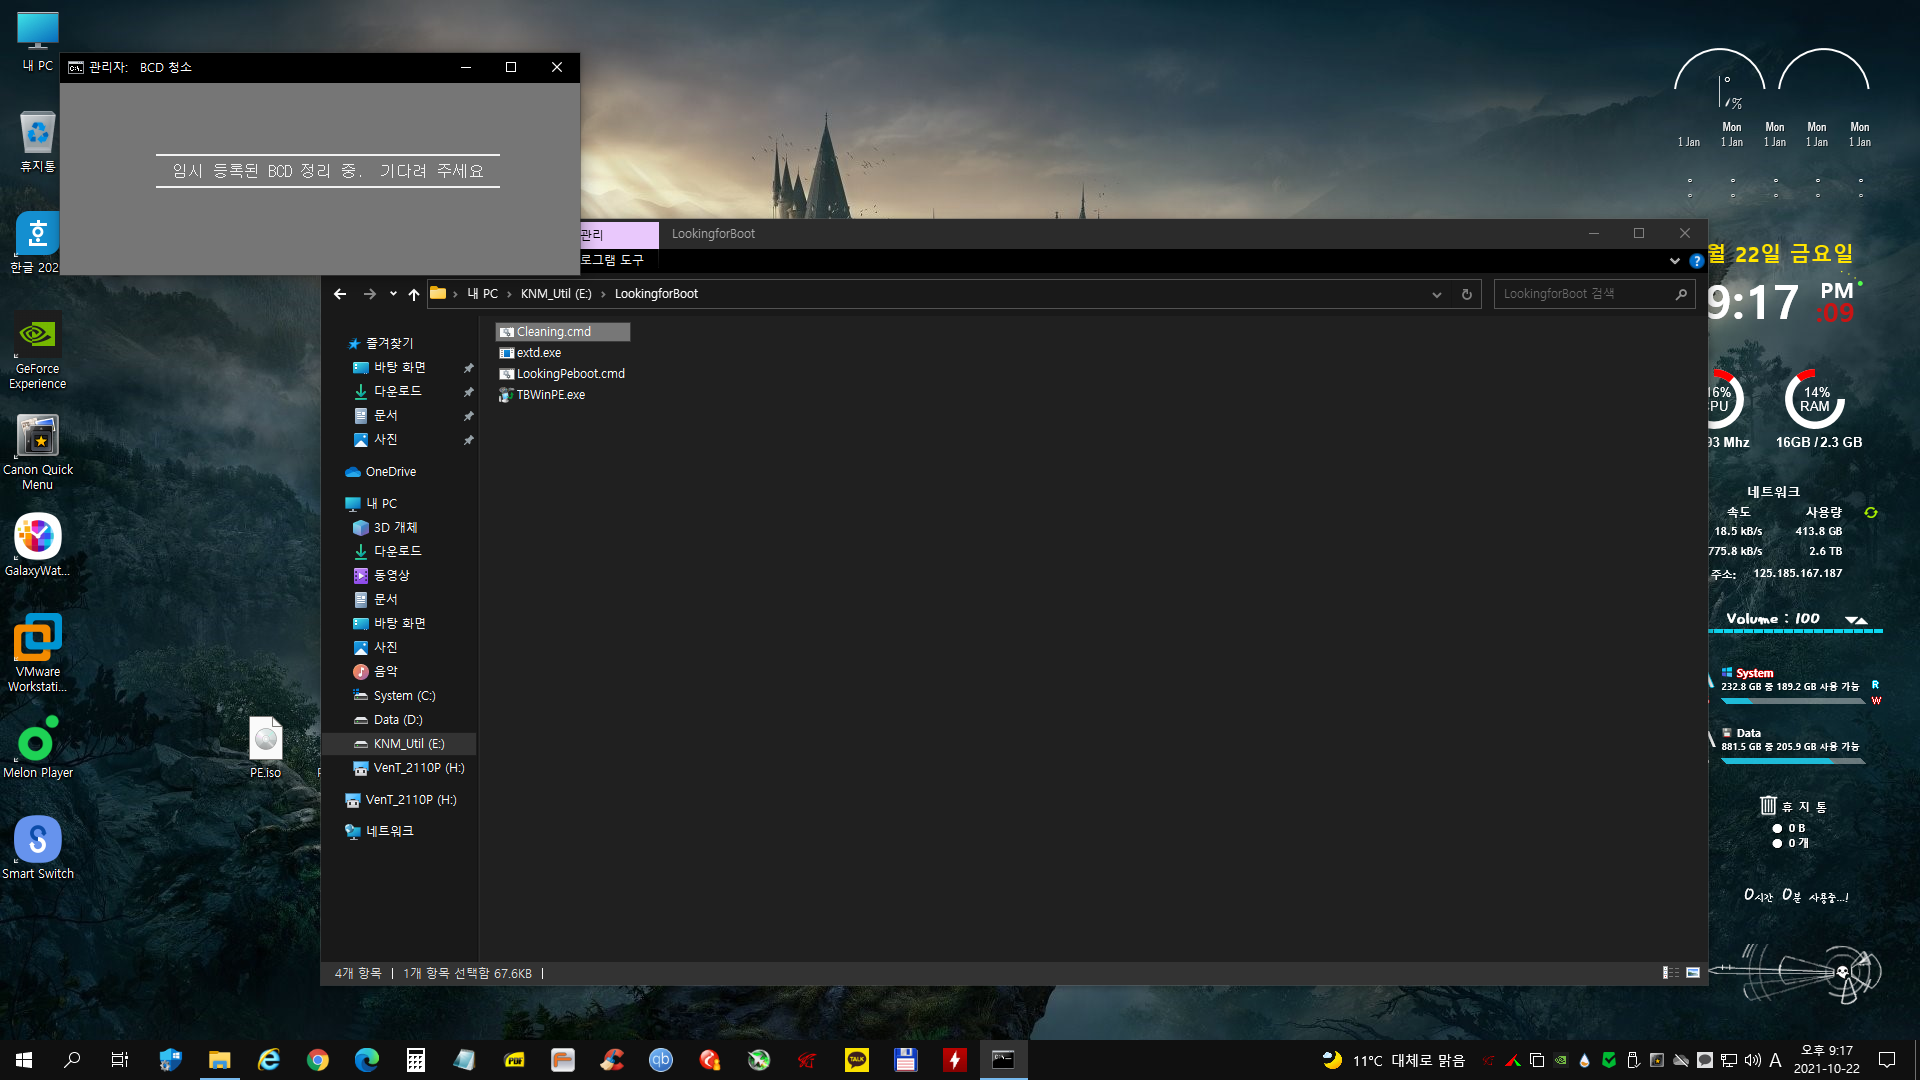Launch Microsoft Edge from taskbar

click(x=367, y=1060)
